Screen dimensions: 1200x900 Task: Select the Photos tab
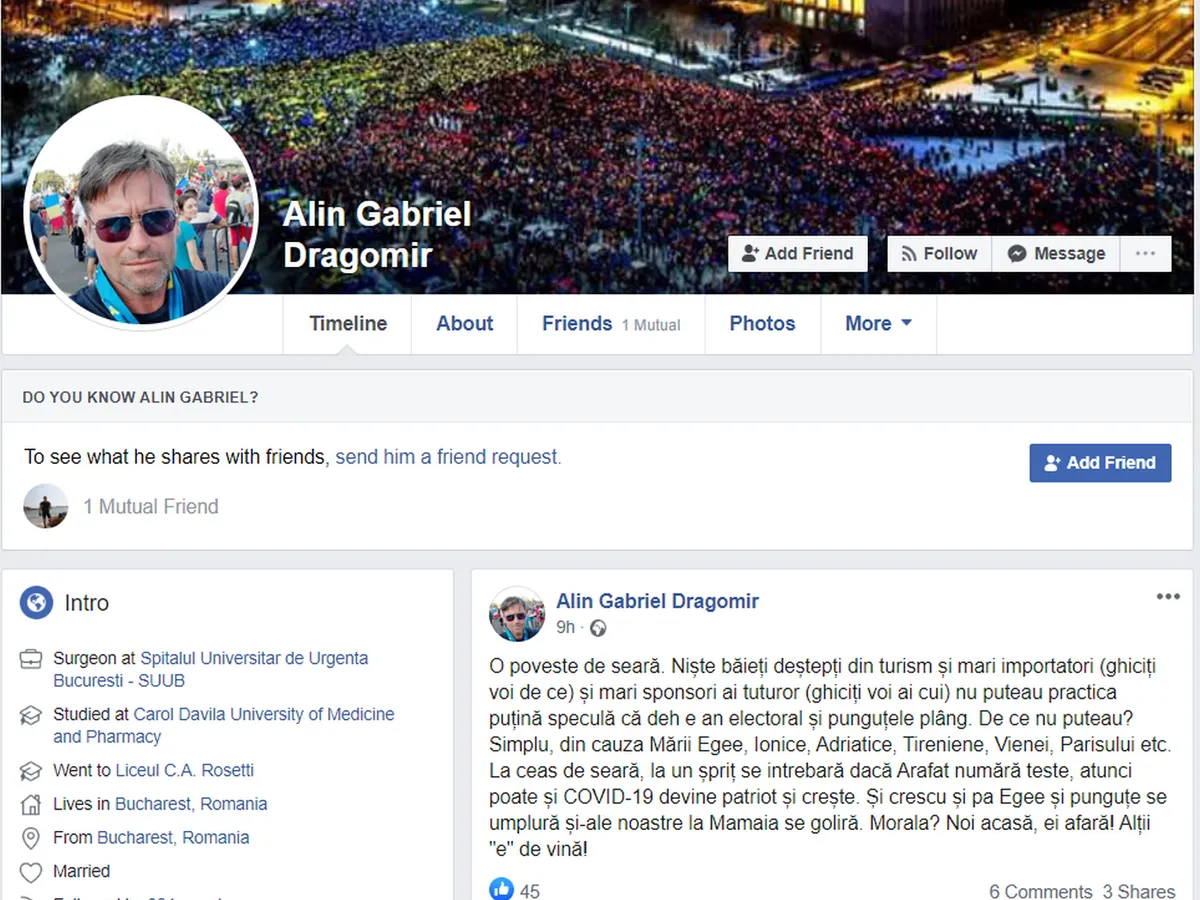pos(762,324)
